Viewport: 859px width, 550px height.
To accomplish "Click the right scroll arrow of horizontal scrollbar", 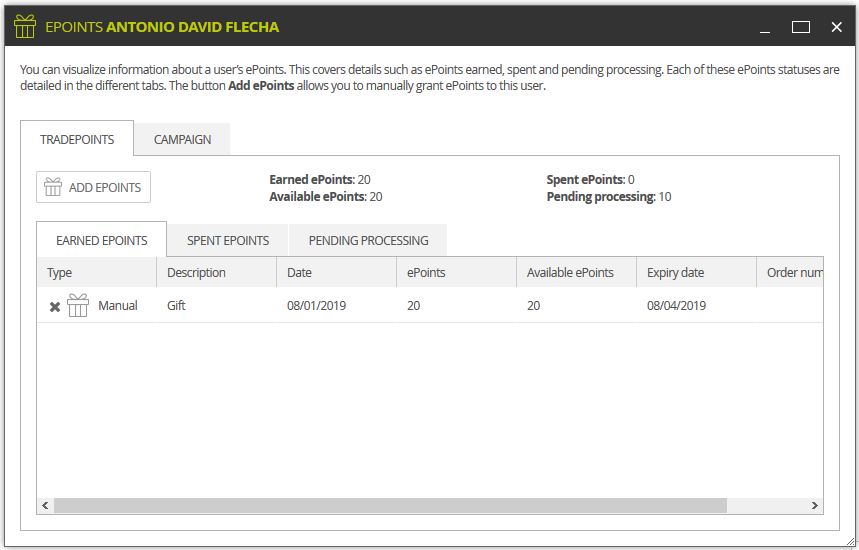I will pyautogui.click(x=815, y=505).
